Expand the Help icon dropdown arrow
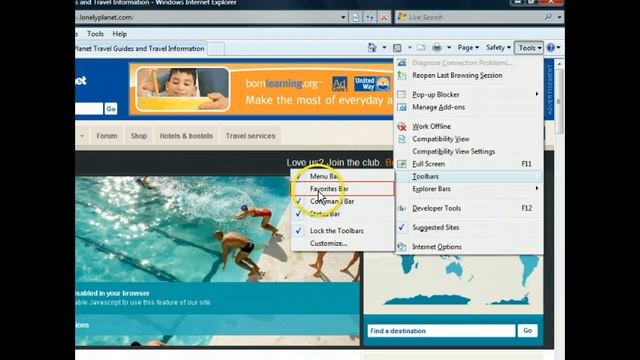 pyautogui.click(x=558, y=48)
